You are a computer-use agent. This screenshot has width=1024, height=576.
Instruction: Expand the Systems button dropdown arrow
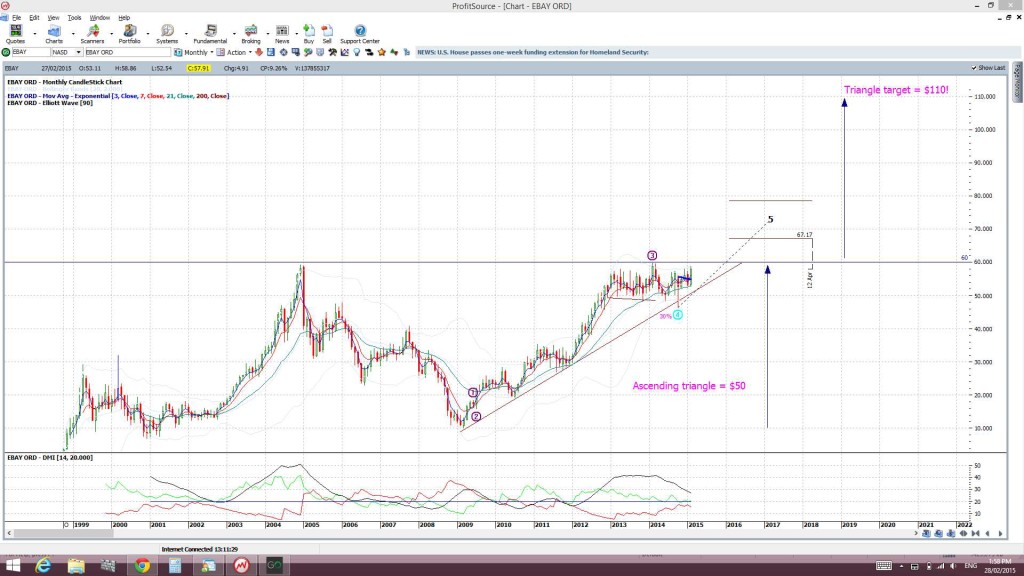(185, 34)
